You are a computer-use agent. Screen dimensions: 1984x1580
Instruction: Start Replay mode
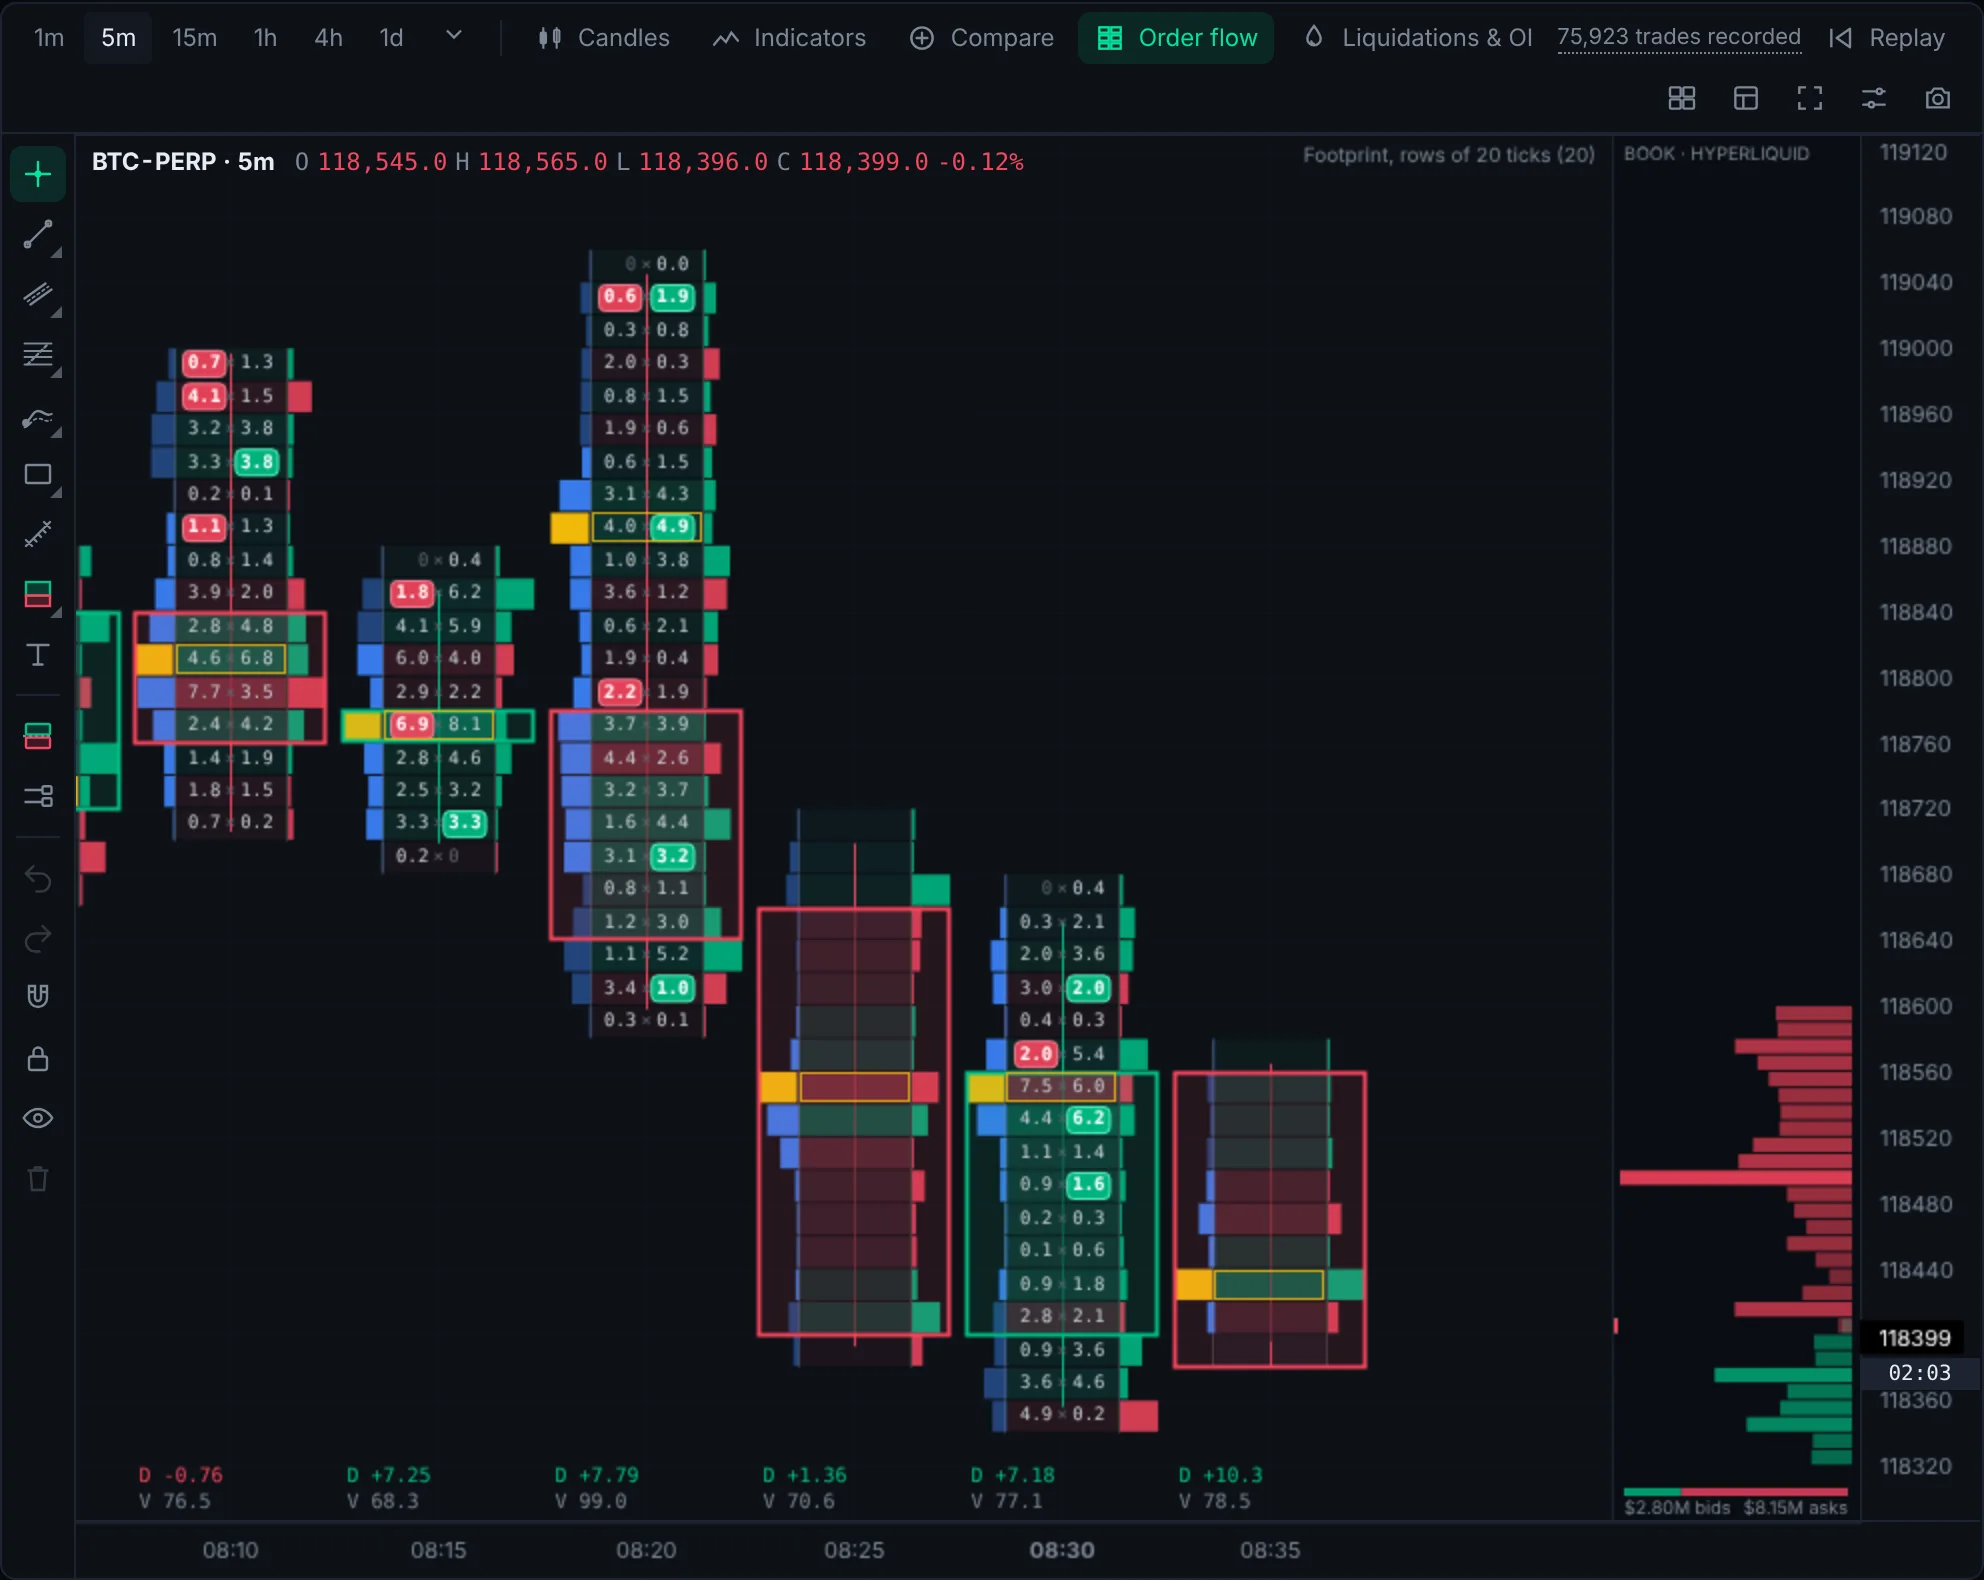pyautogui.click(x=1887, y=38)
